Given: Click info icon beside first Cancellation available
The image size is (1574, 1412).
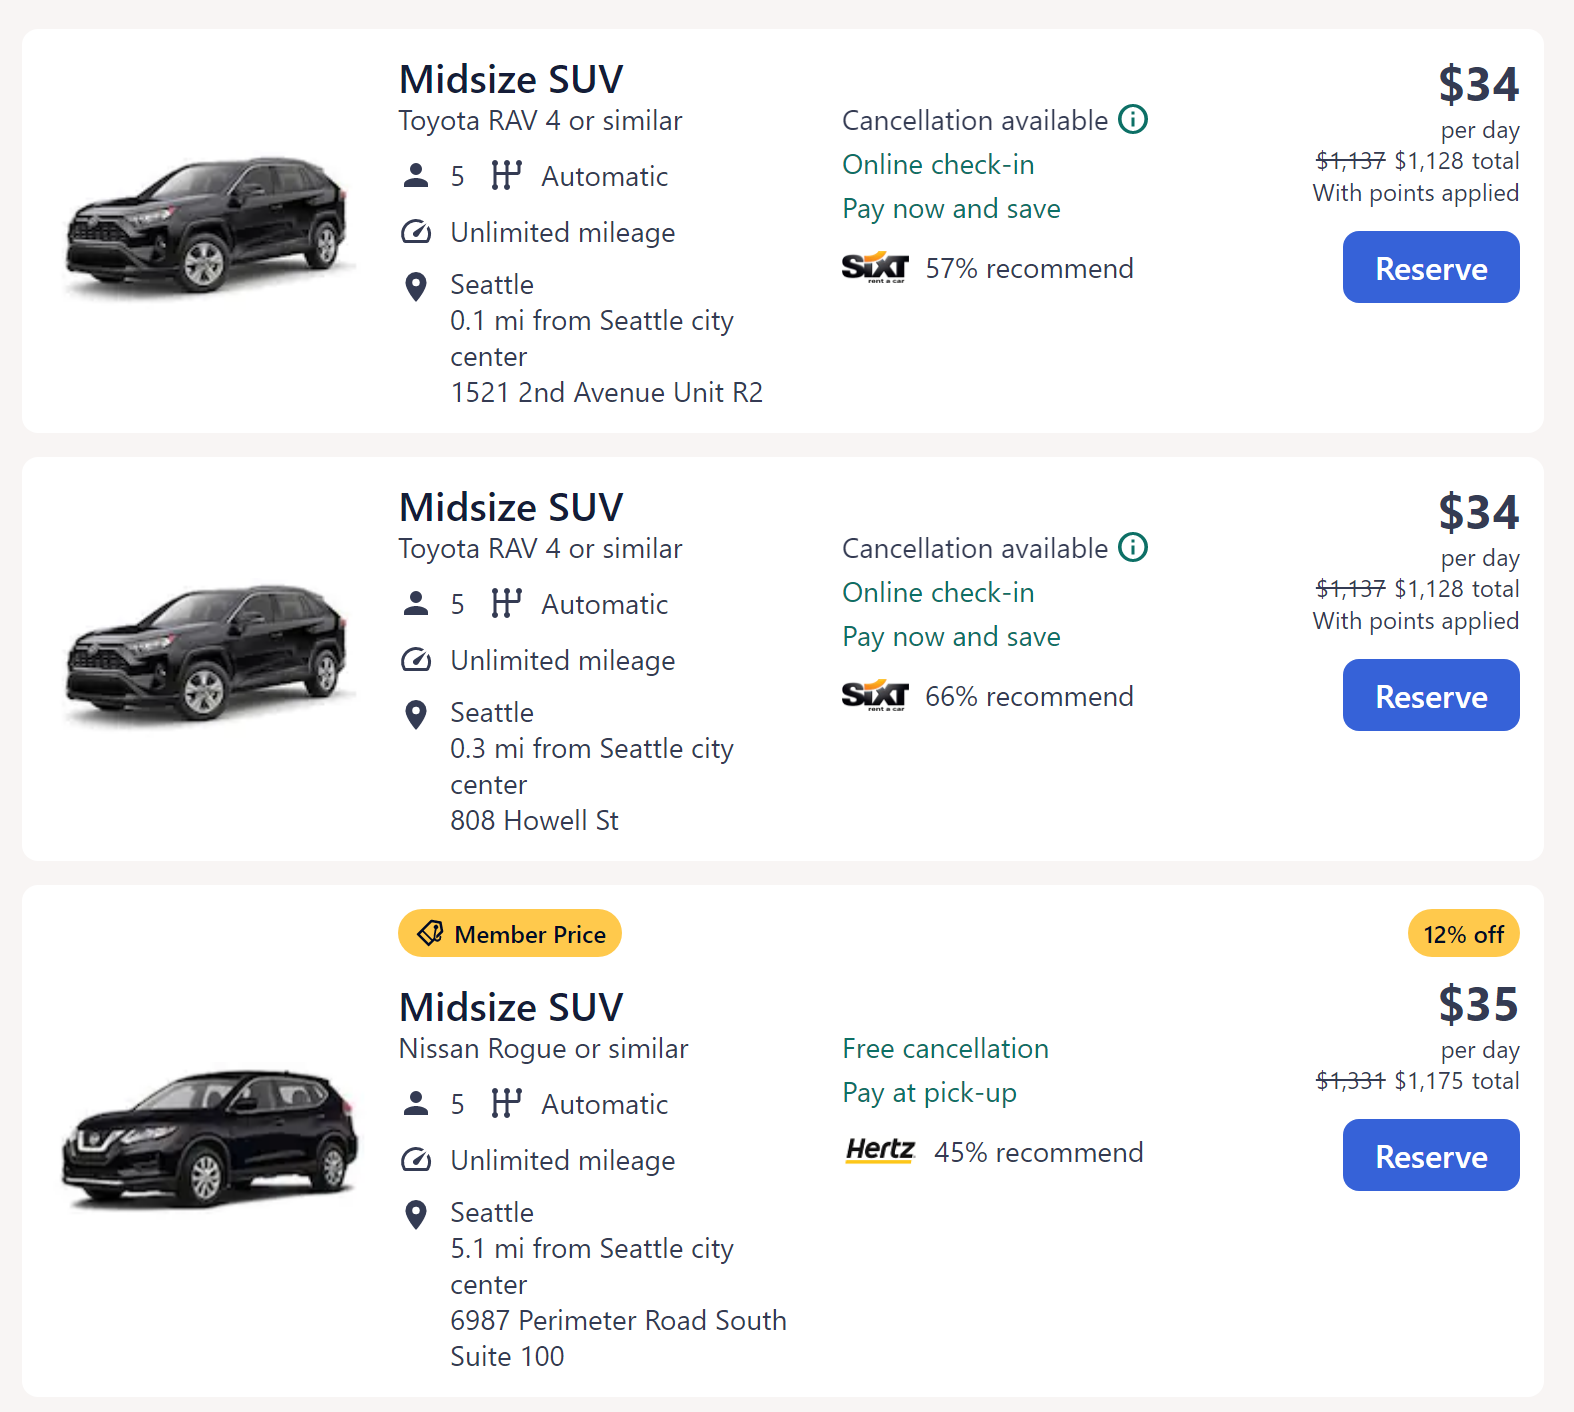Looking at the screenshot, I should pos(1133,120).
